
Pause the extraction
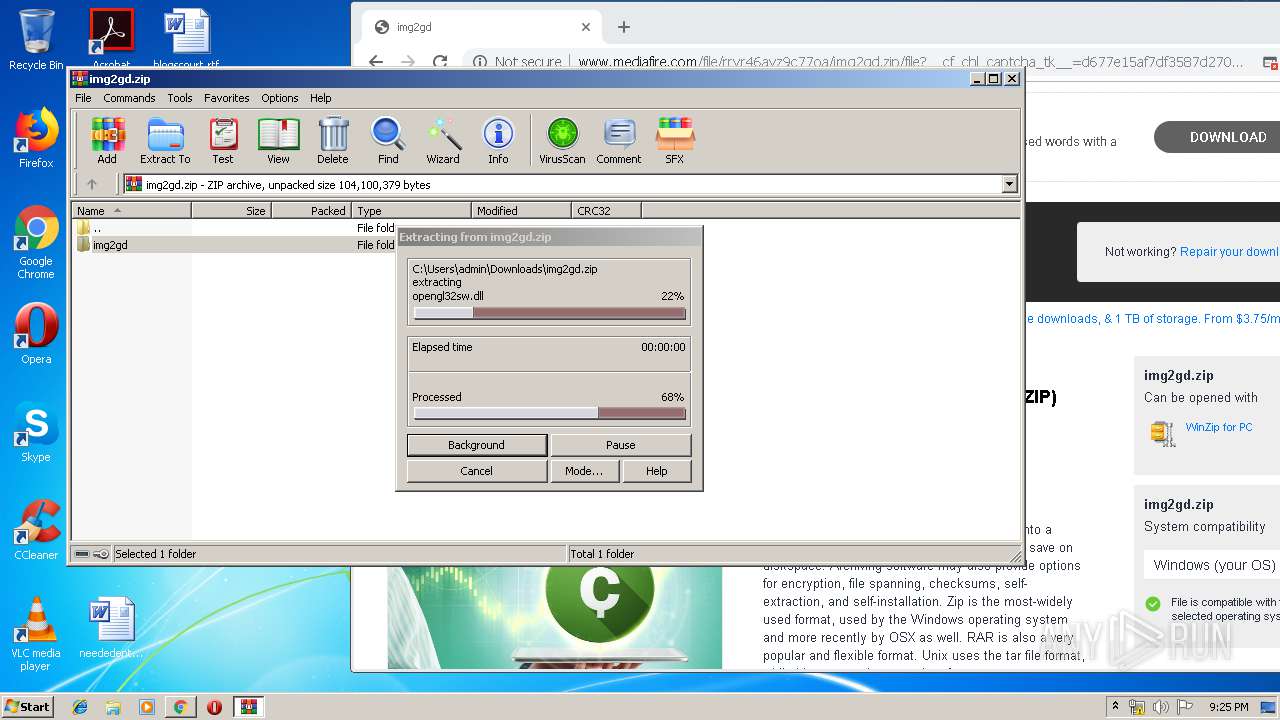(x=621, y=445)
